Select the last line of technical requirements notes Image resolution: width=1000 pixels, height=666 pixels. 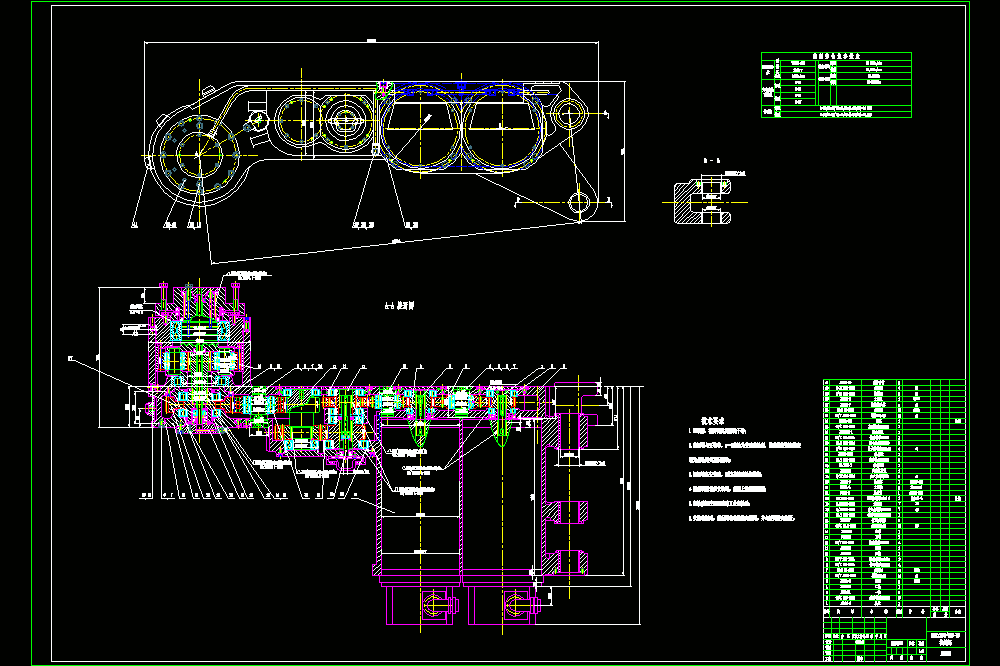click(x=742, y=518)
